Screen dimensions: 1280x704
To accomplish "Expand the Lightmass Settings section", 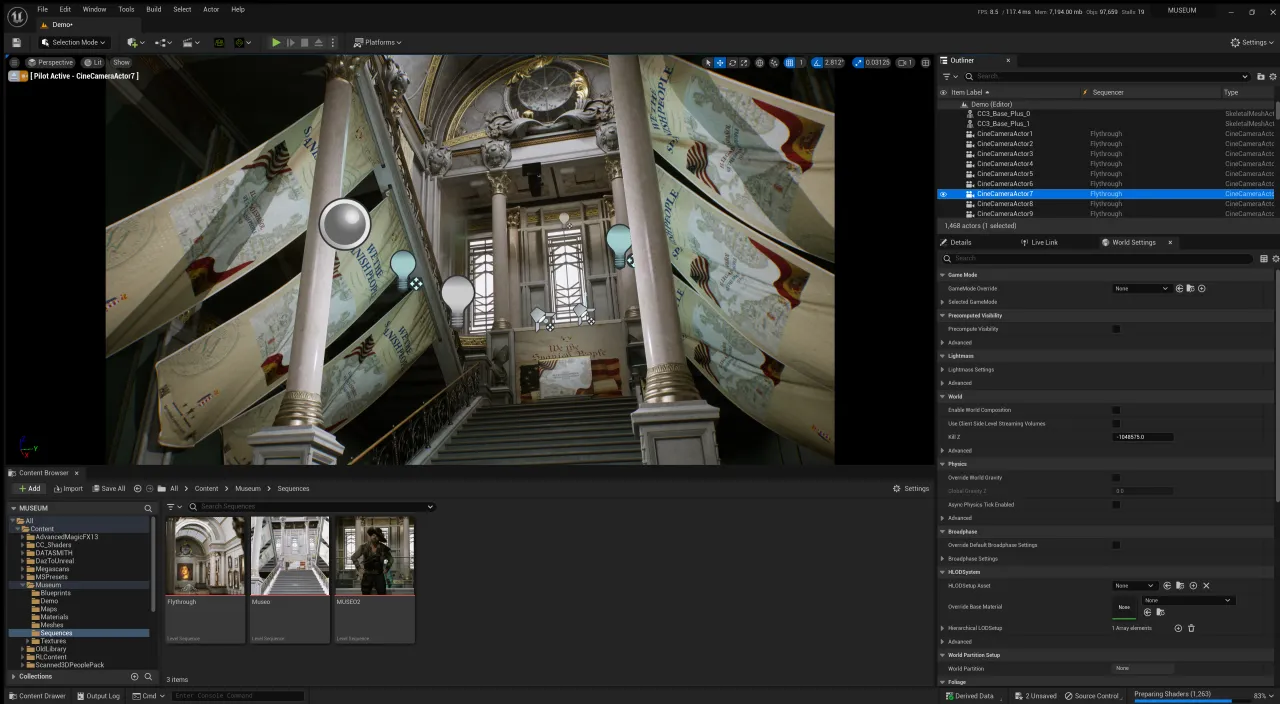I will pyautogui.click(x=971, y=370).
